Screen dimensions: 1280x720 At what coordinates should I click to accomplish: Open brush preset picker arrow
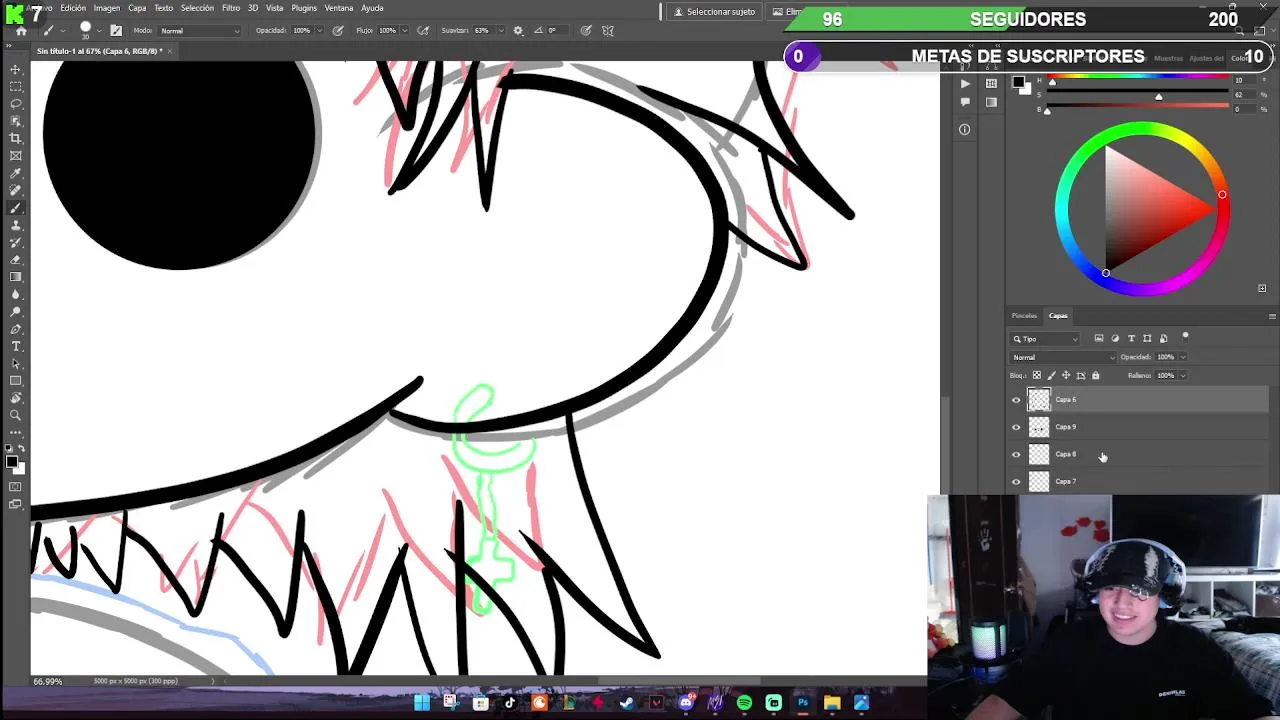101,31
